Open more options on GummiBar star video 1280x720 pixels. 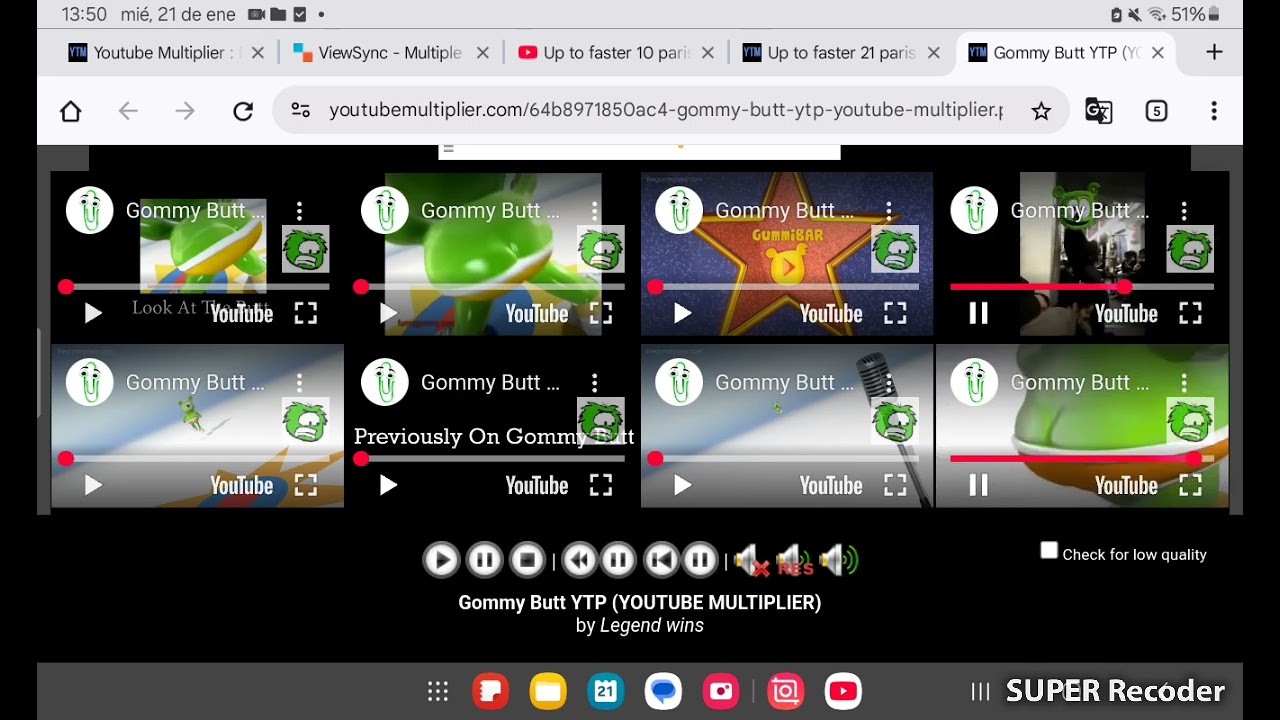point(889,211)
